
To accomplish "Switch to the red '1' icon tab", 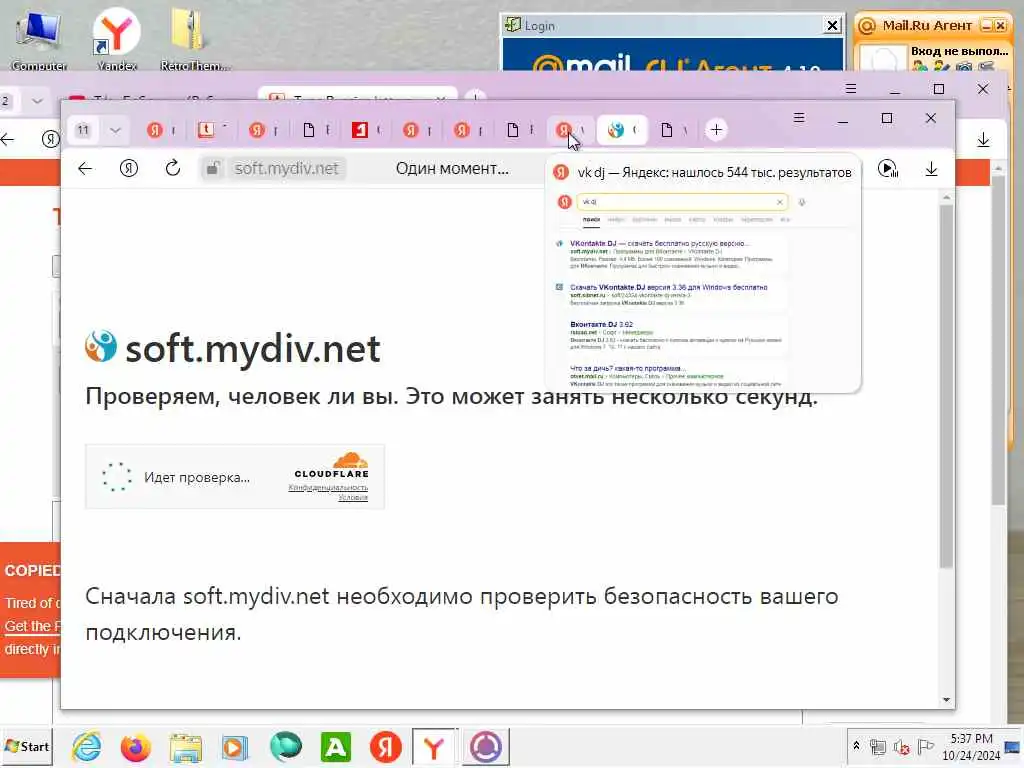I will click(366, 130).
